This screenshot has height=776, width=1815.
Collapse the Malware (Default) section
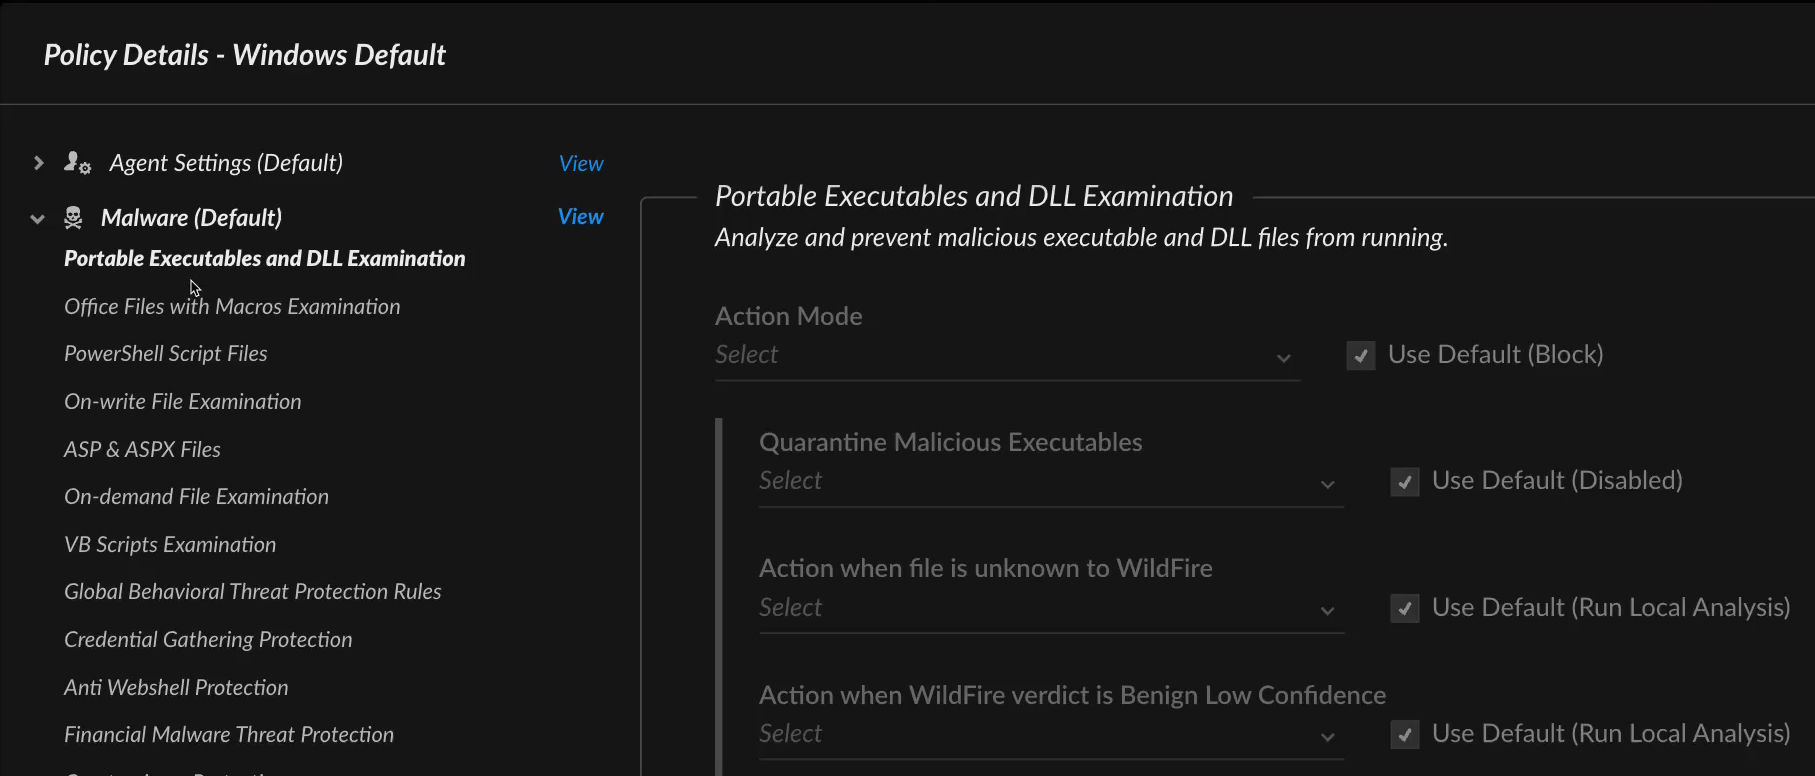(x=38, y=218)
